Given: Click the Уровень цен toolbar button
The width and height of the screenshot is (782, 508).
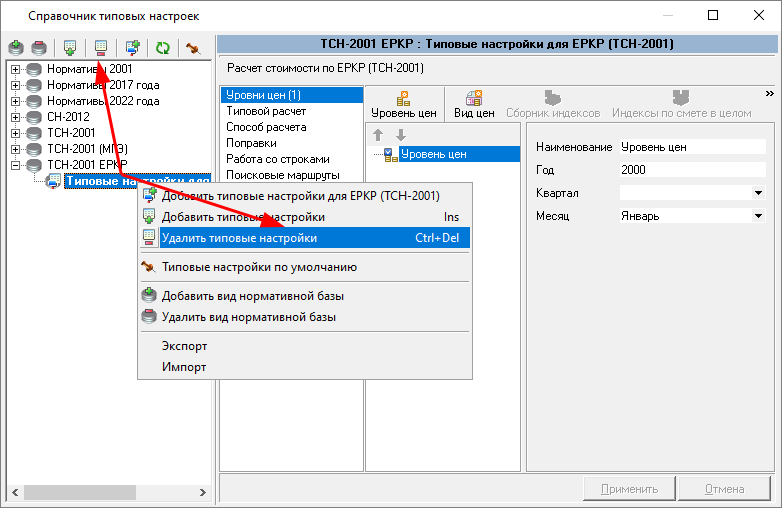Looking at the screenshot, I should (403, 104).
